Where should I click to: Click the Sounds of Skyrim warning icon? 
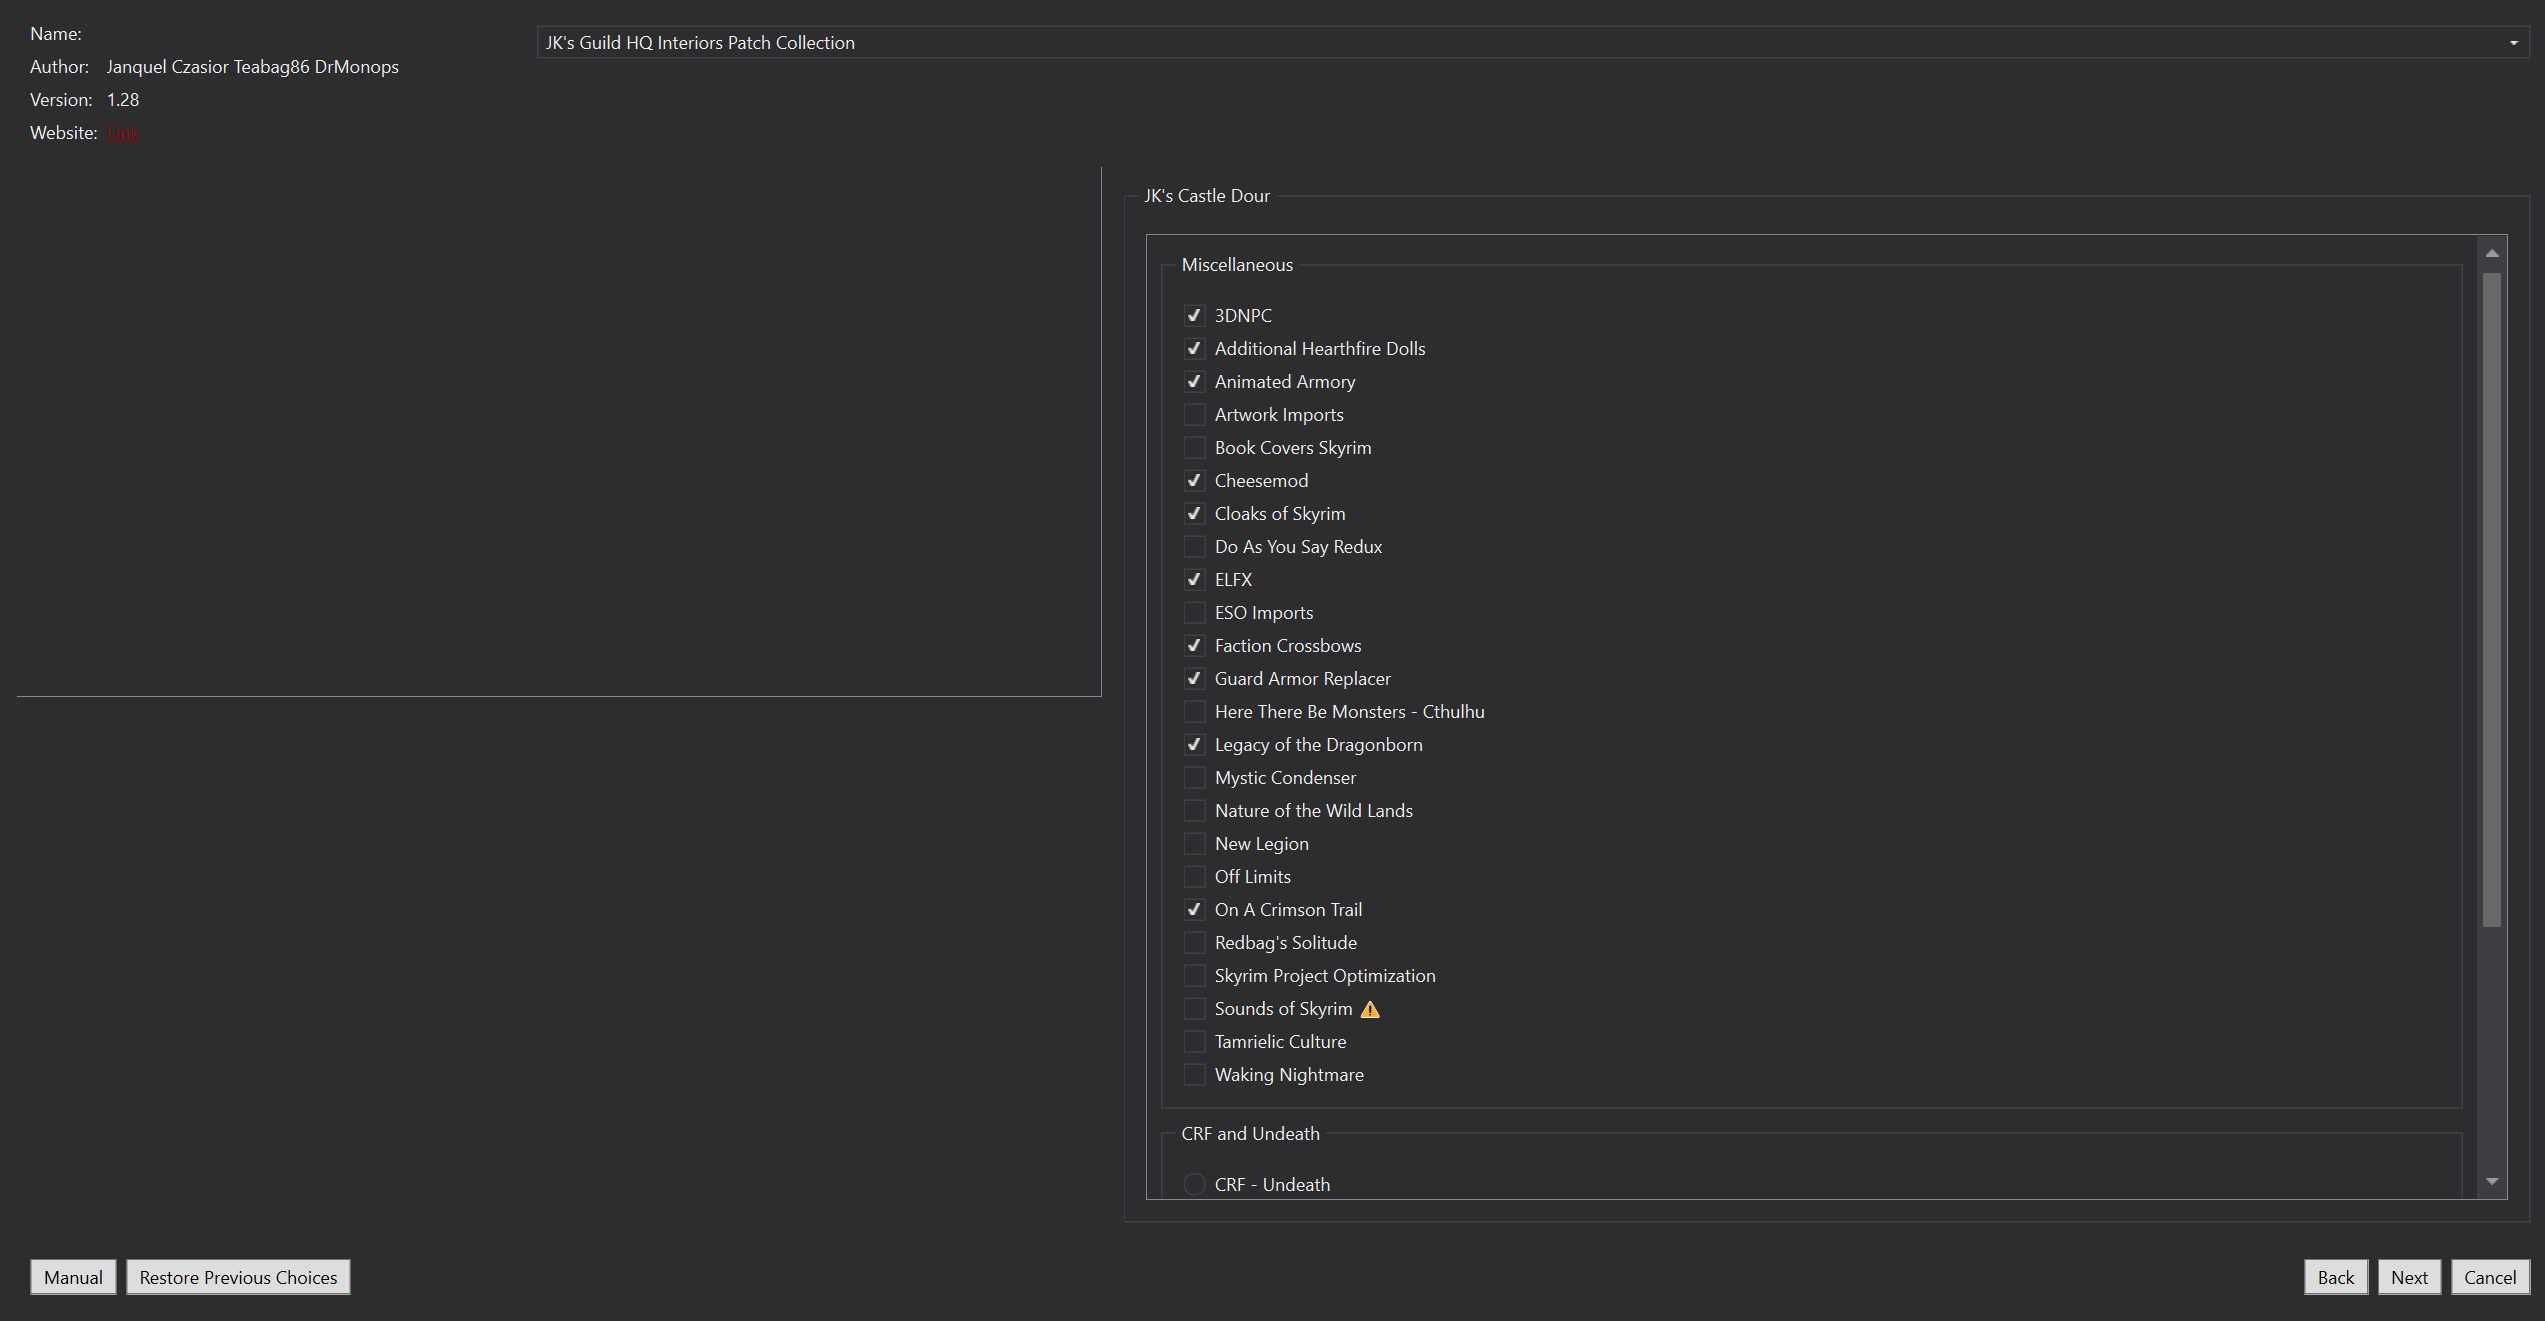1370,1009
